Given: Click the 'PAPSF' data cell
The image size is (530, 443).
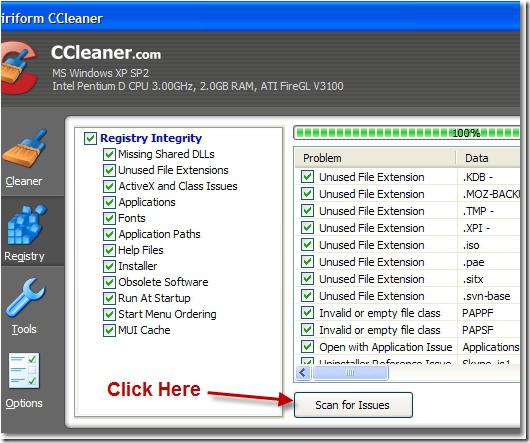Looking at the screenshot, I should click(478, 330).
